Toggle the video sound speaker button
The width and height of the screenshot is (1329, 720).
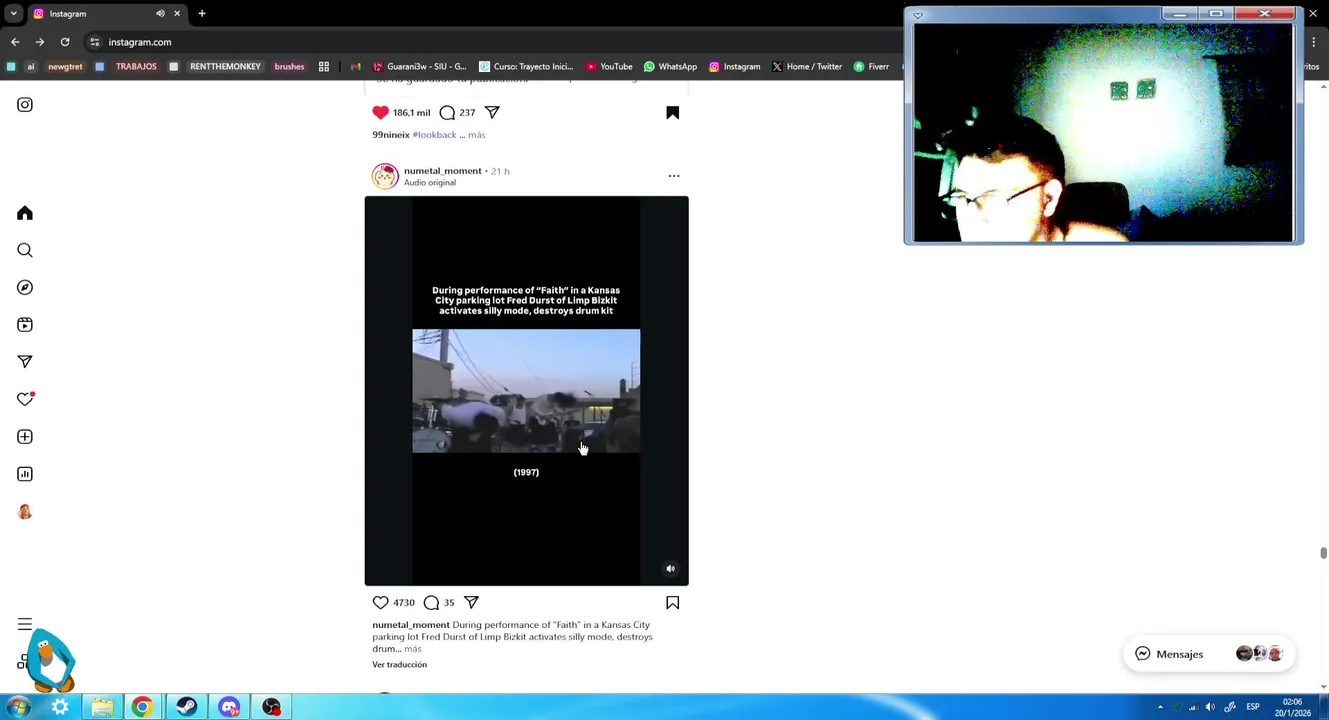[671, 568]
